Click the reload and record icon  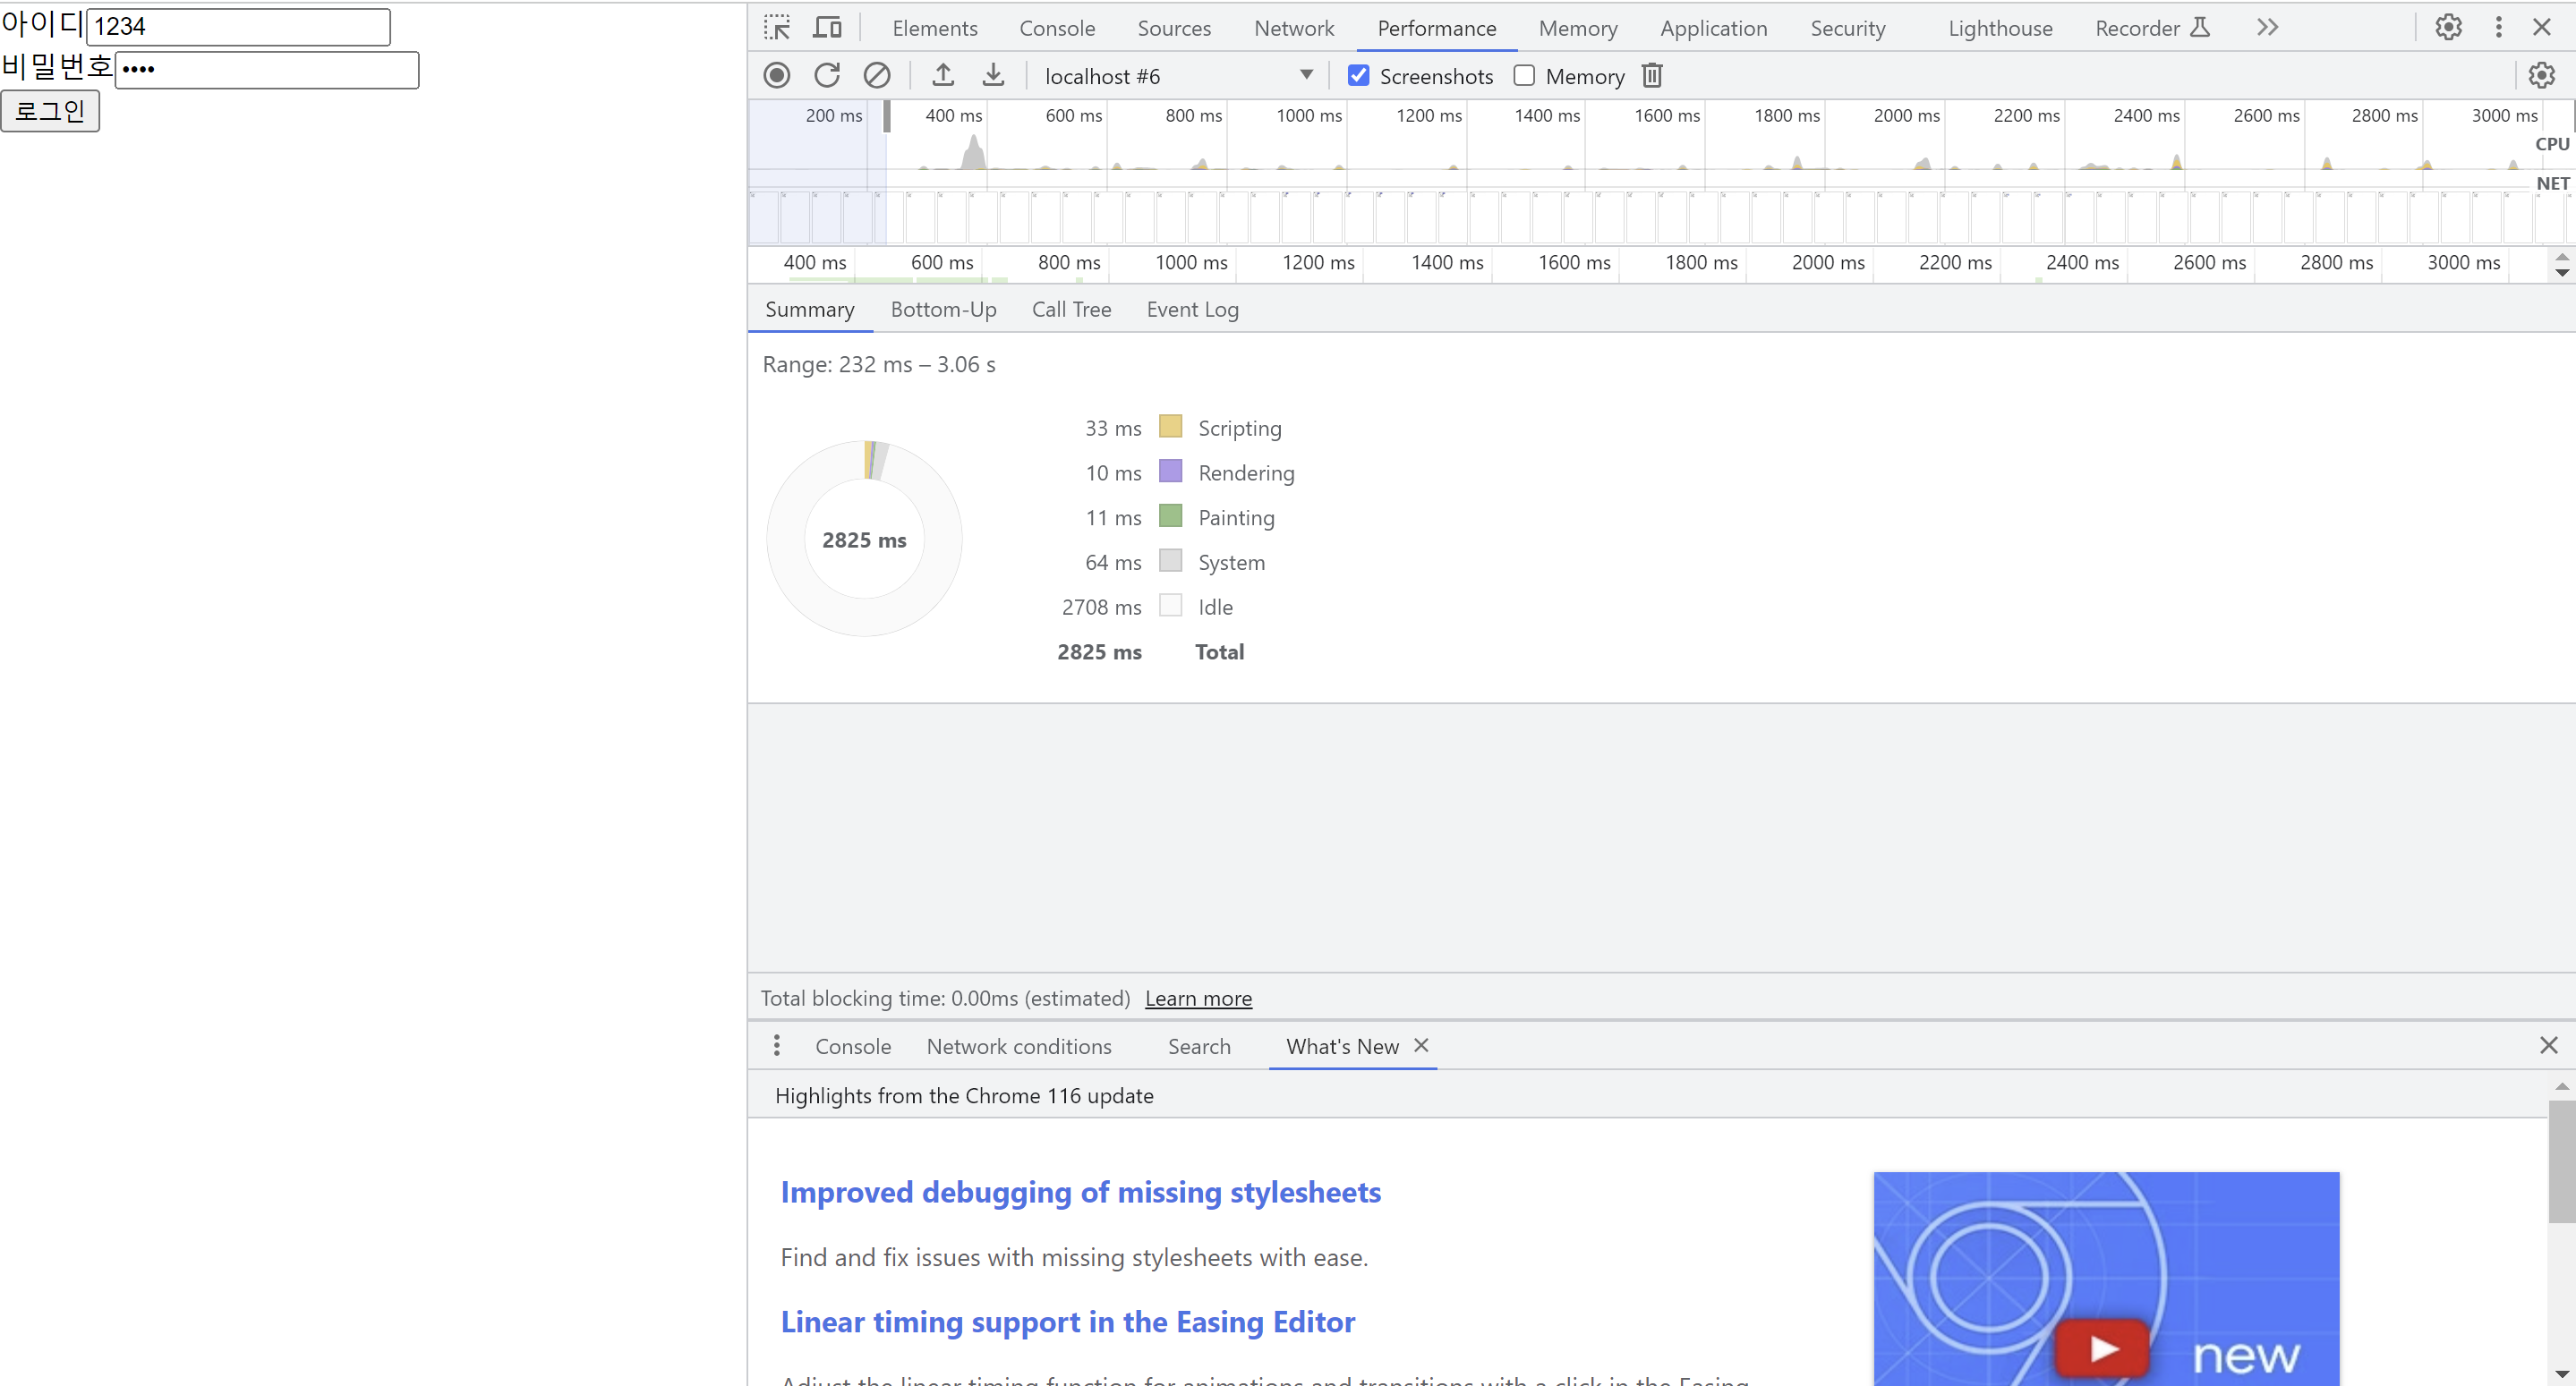(827, 76)
